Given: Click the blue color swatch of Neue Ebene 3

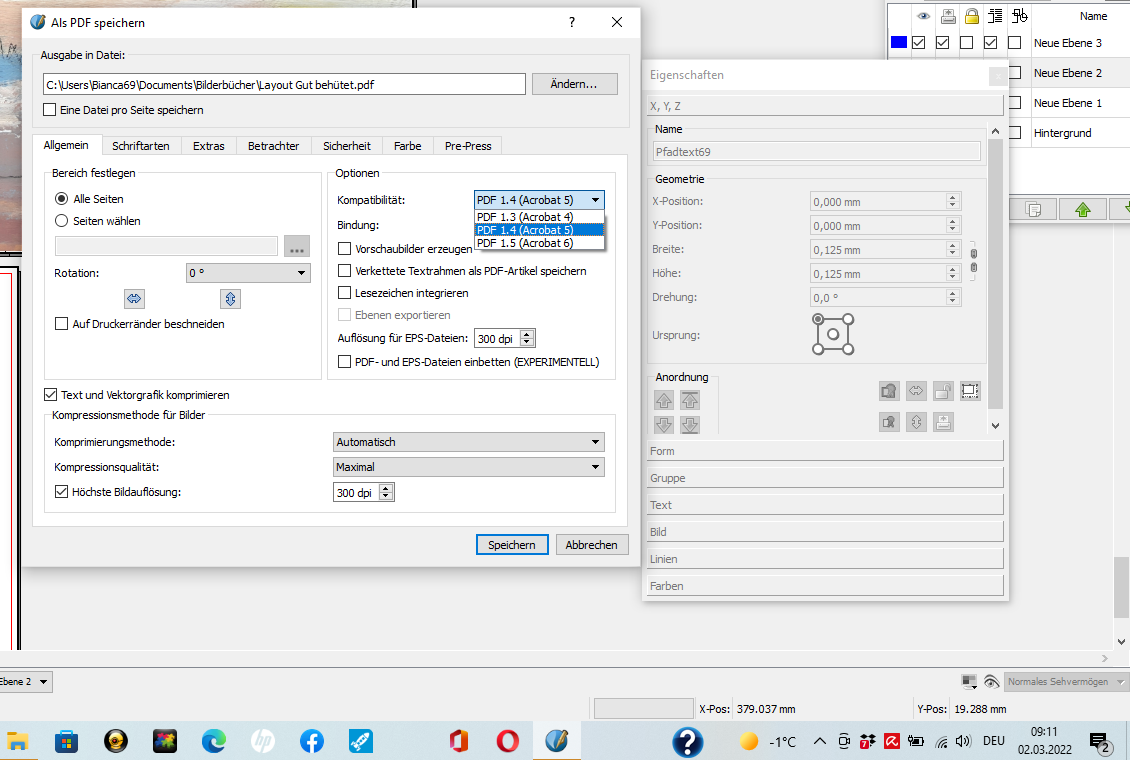Looking at the screenshot, I should (x=898, y=43).
